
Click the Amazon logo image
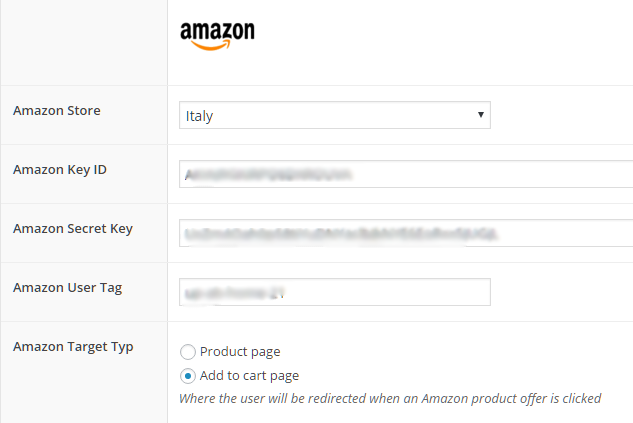217,36
